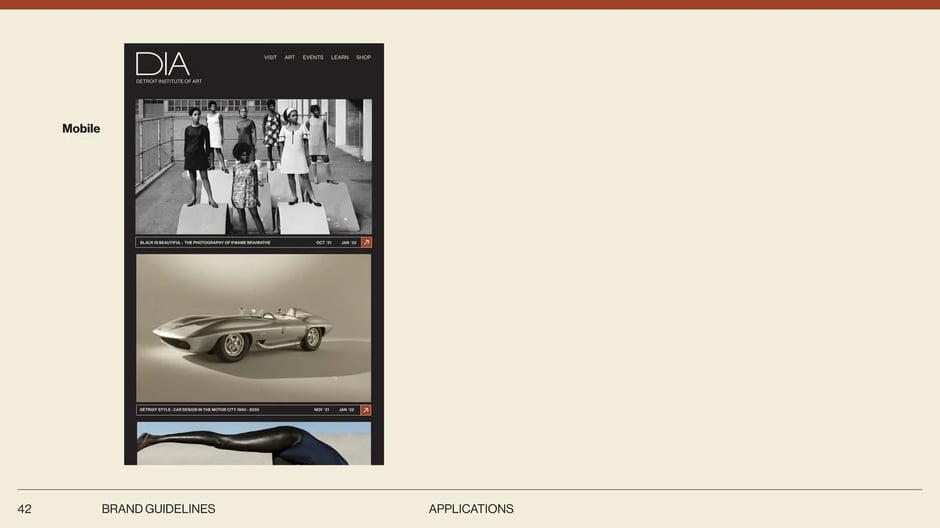This screenshot has width=940, height=528.
Task: Click 'Detroit Style - Car Design' caption text
Action: point(200,410)
